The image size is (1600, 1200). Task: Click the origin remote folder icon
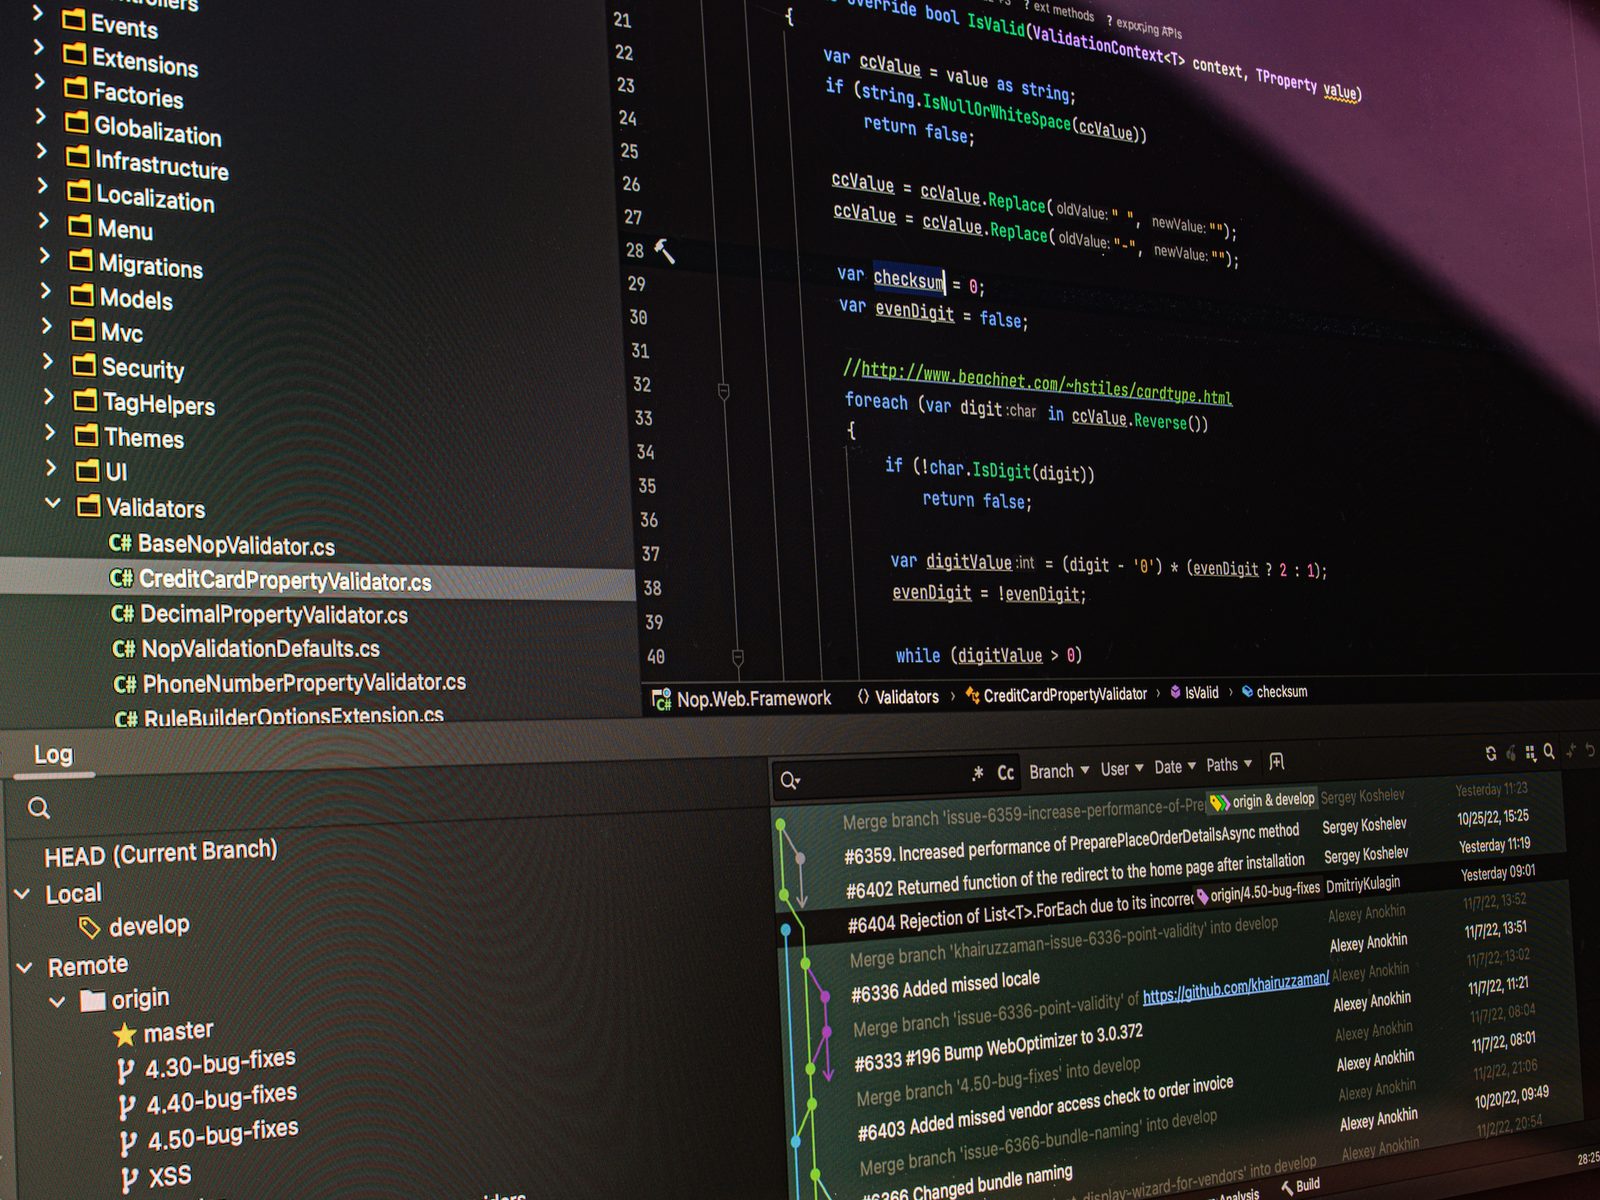pyautogui.click(x=93, y=999)
